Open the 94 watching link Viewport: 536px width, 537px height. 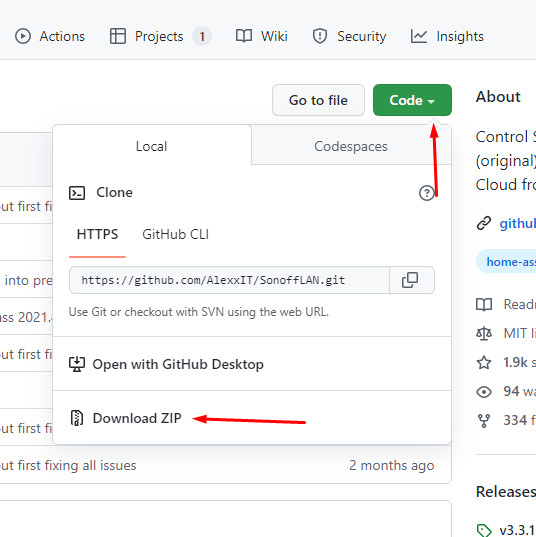click(520, 391)
